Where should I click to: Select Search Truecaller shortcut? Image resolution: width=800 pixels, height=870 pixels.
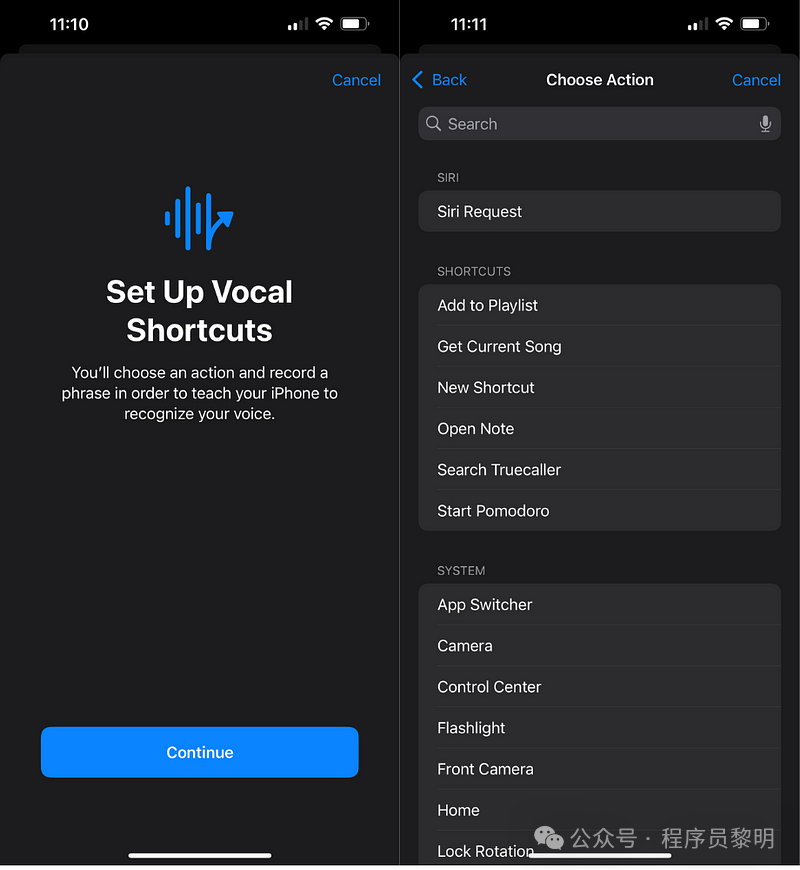pos(599,469)
